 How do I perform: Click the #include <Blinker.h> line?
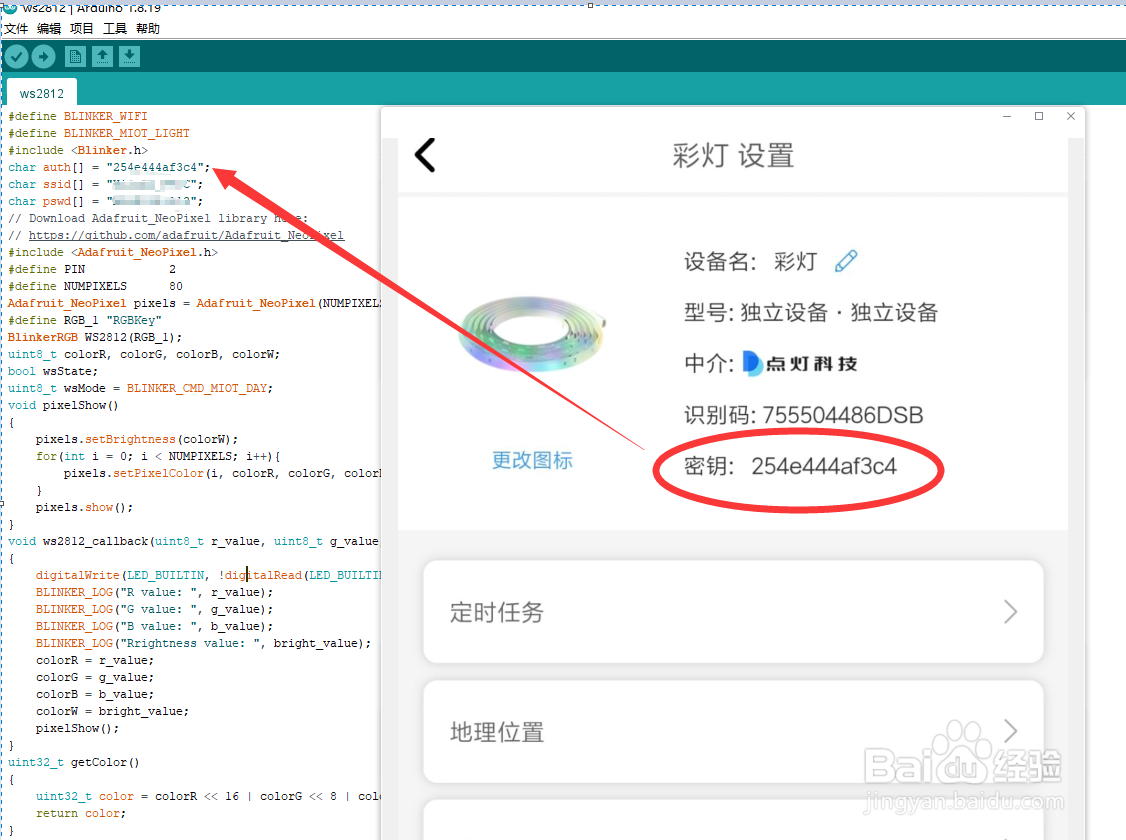pos(78,150)
